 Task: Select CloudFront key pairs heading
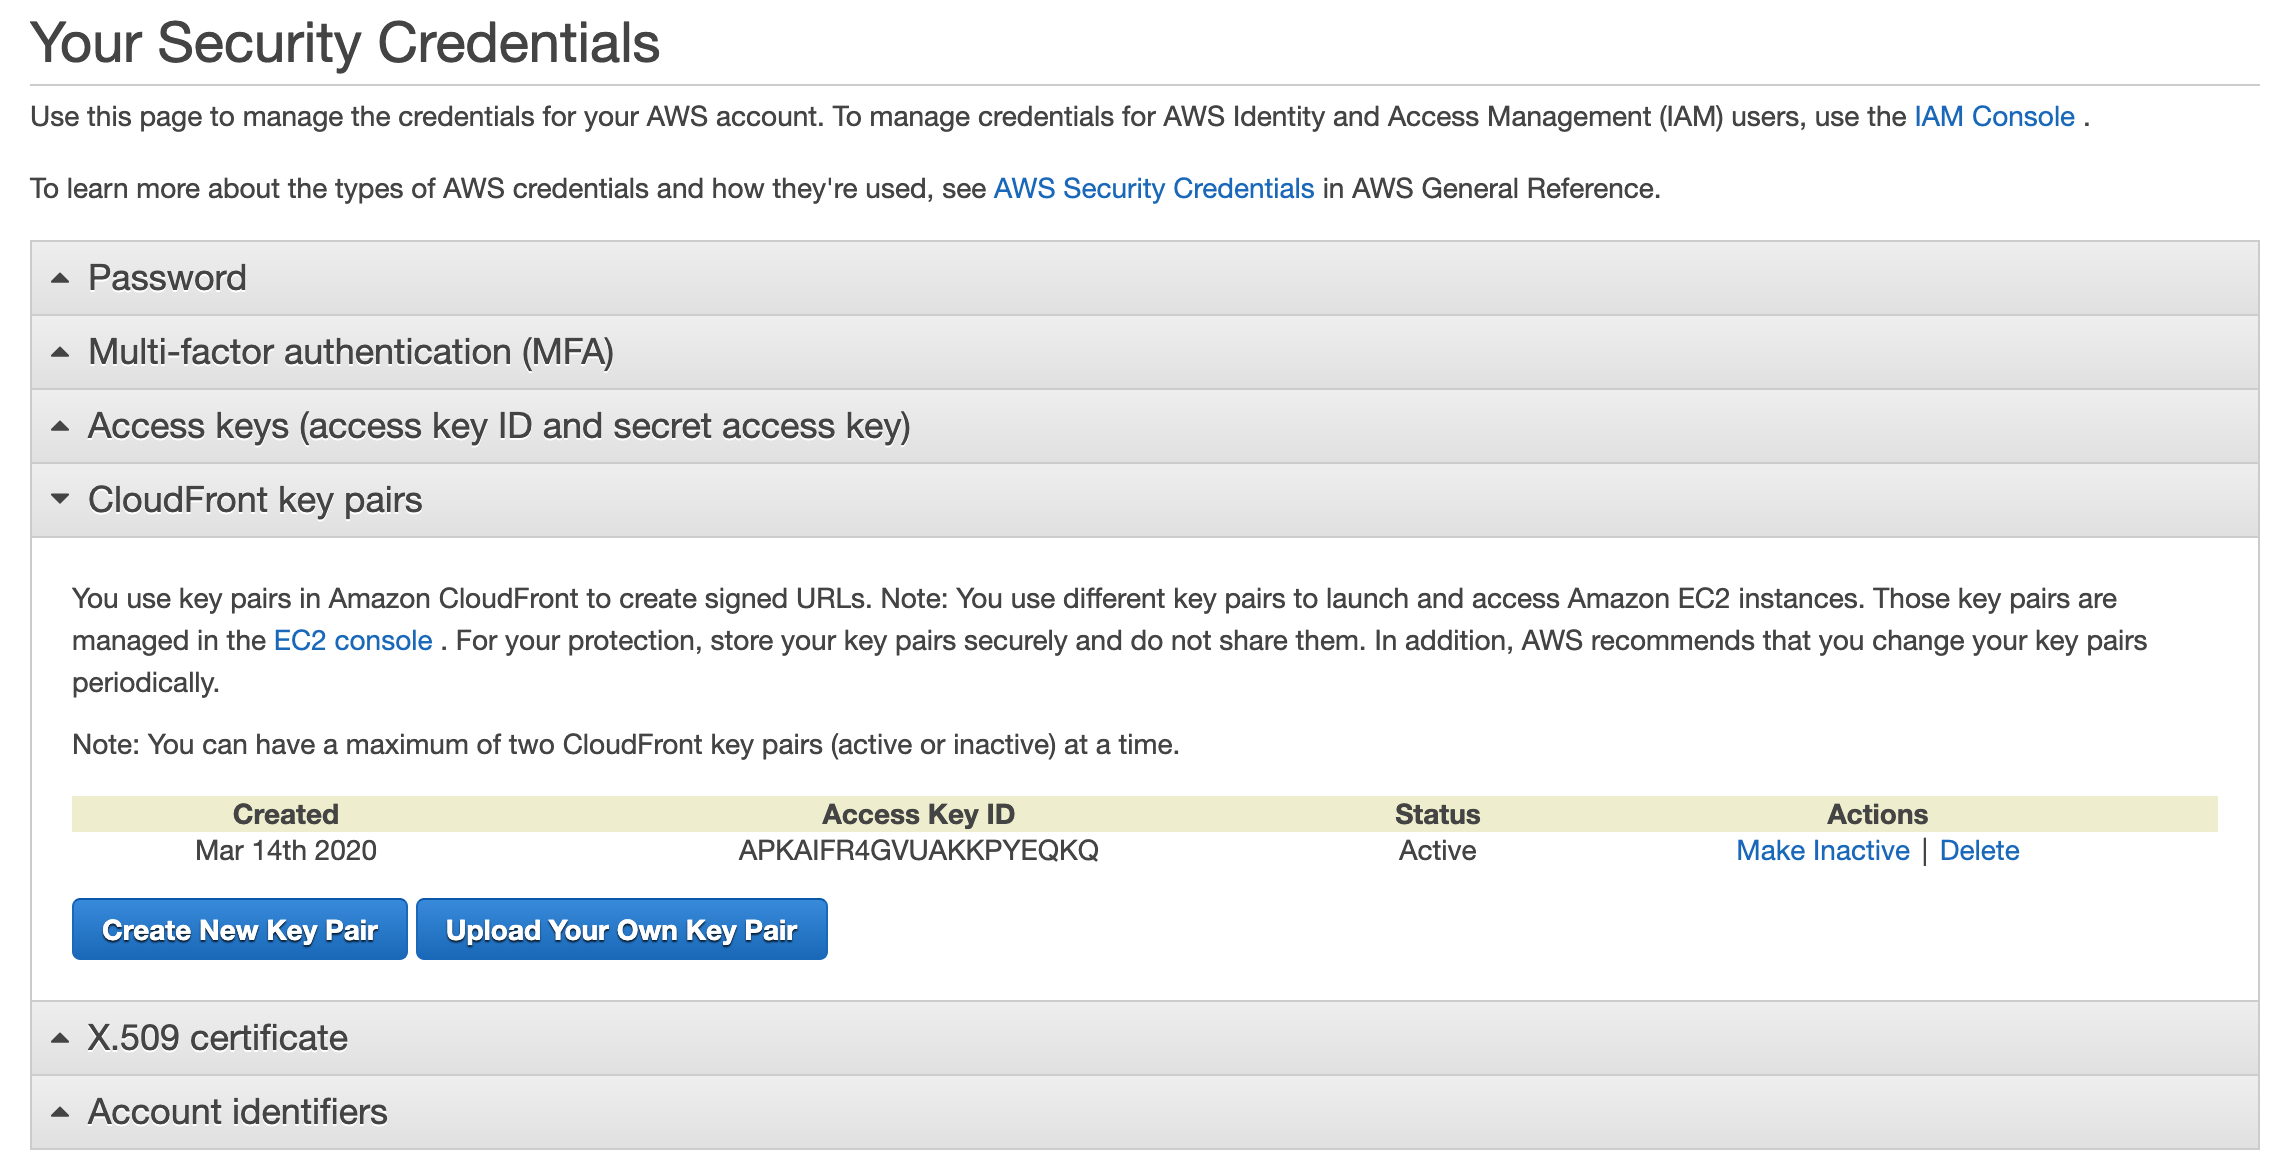[255, 500]
